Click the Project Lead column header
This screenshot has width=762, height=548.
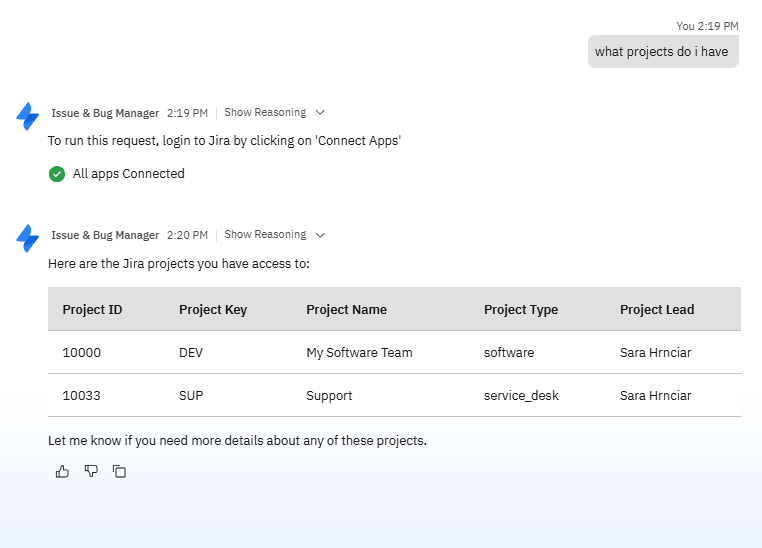(x=657, y=309)
